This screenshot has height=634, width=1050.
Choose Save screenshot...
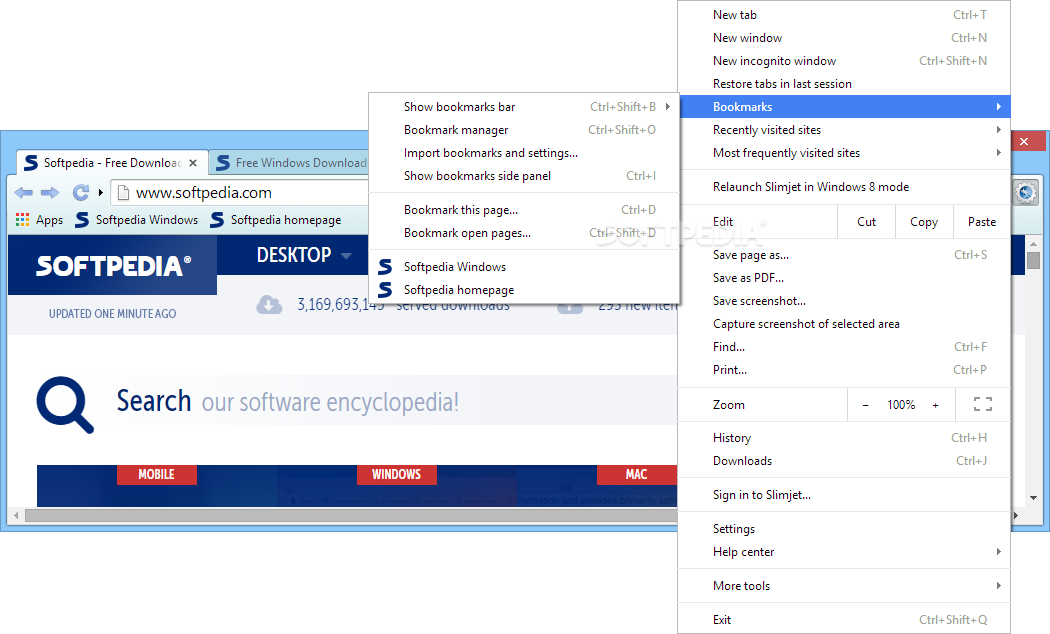click(x=844, y=301)
